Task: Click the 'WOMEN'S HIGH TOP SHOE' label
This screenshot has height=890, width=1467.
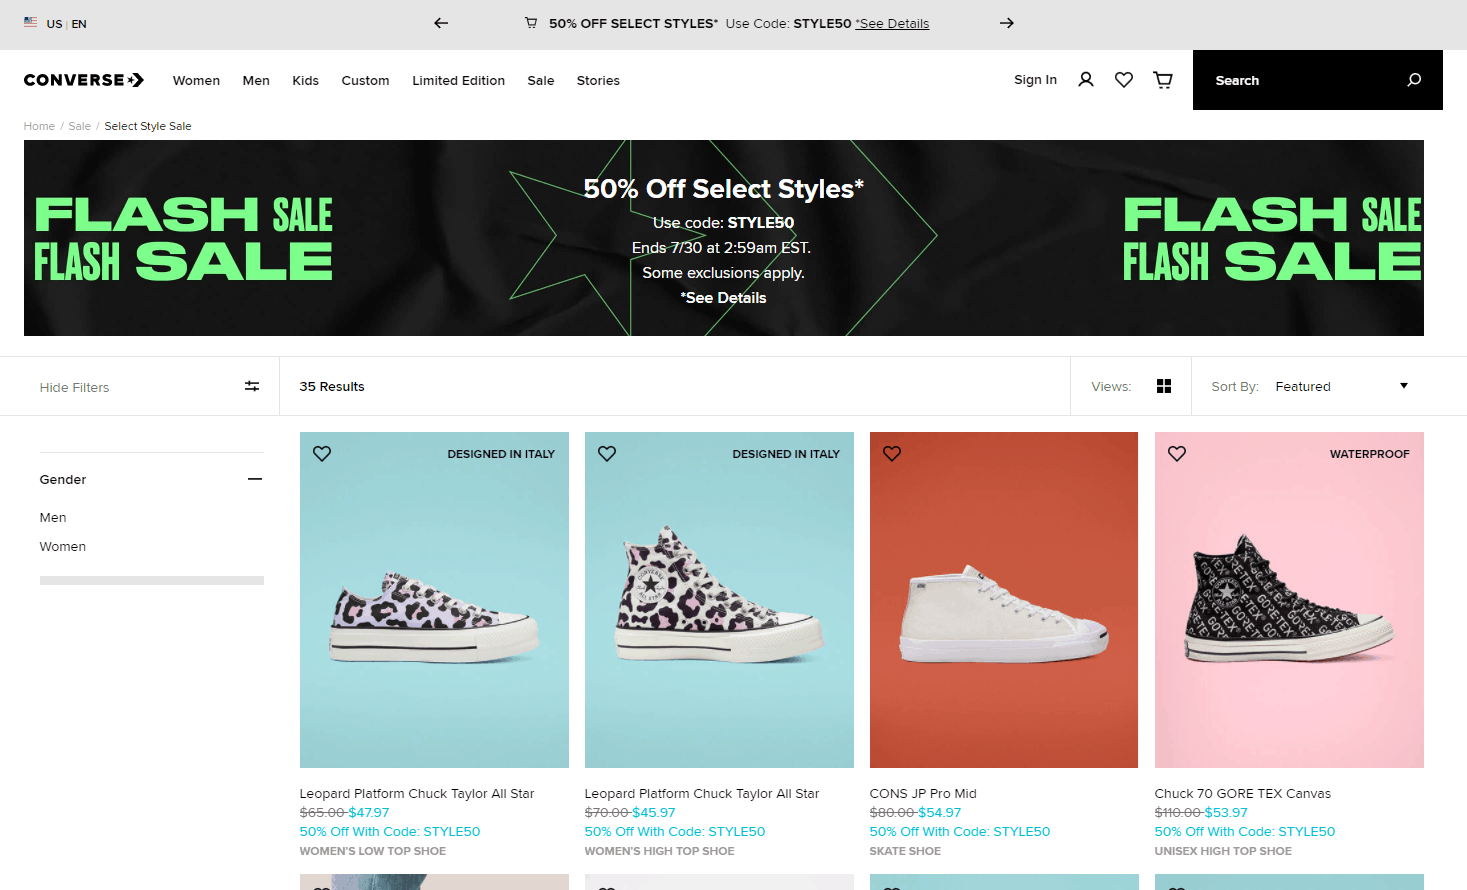Action: pos(659,851)
